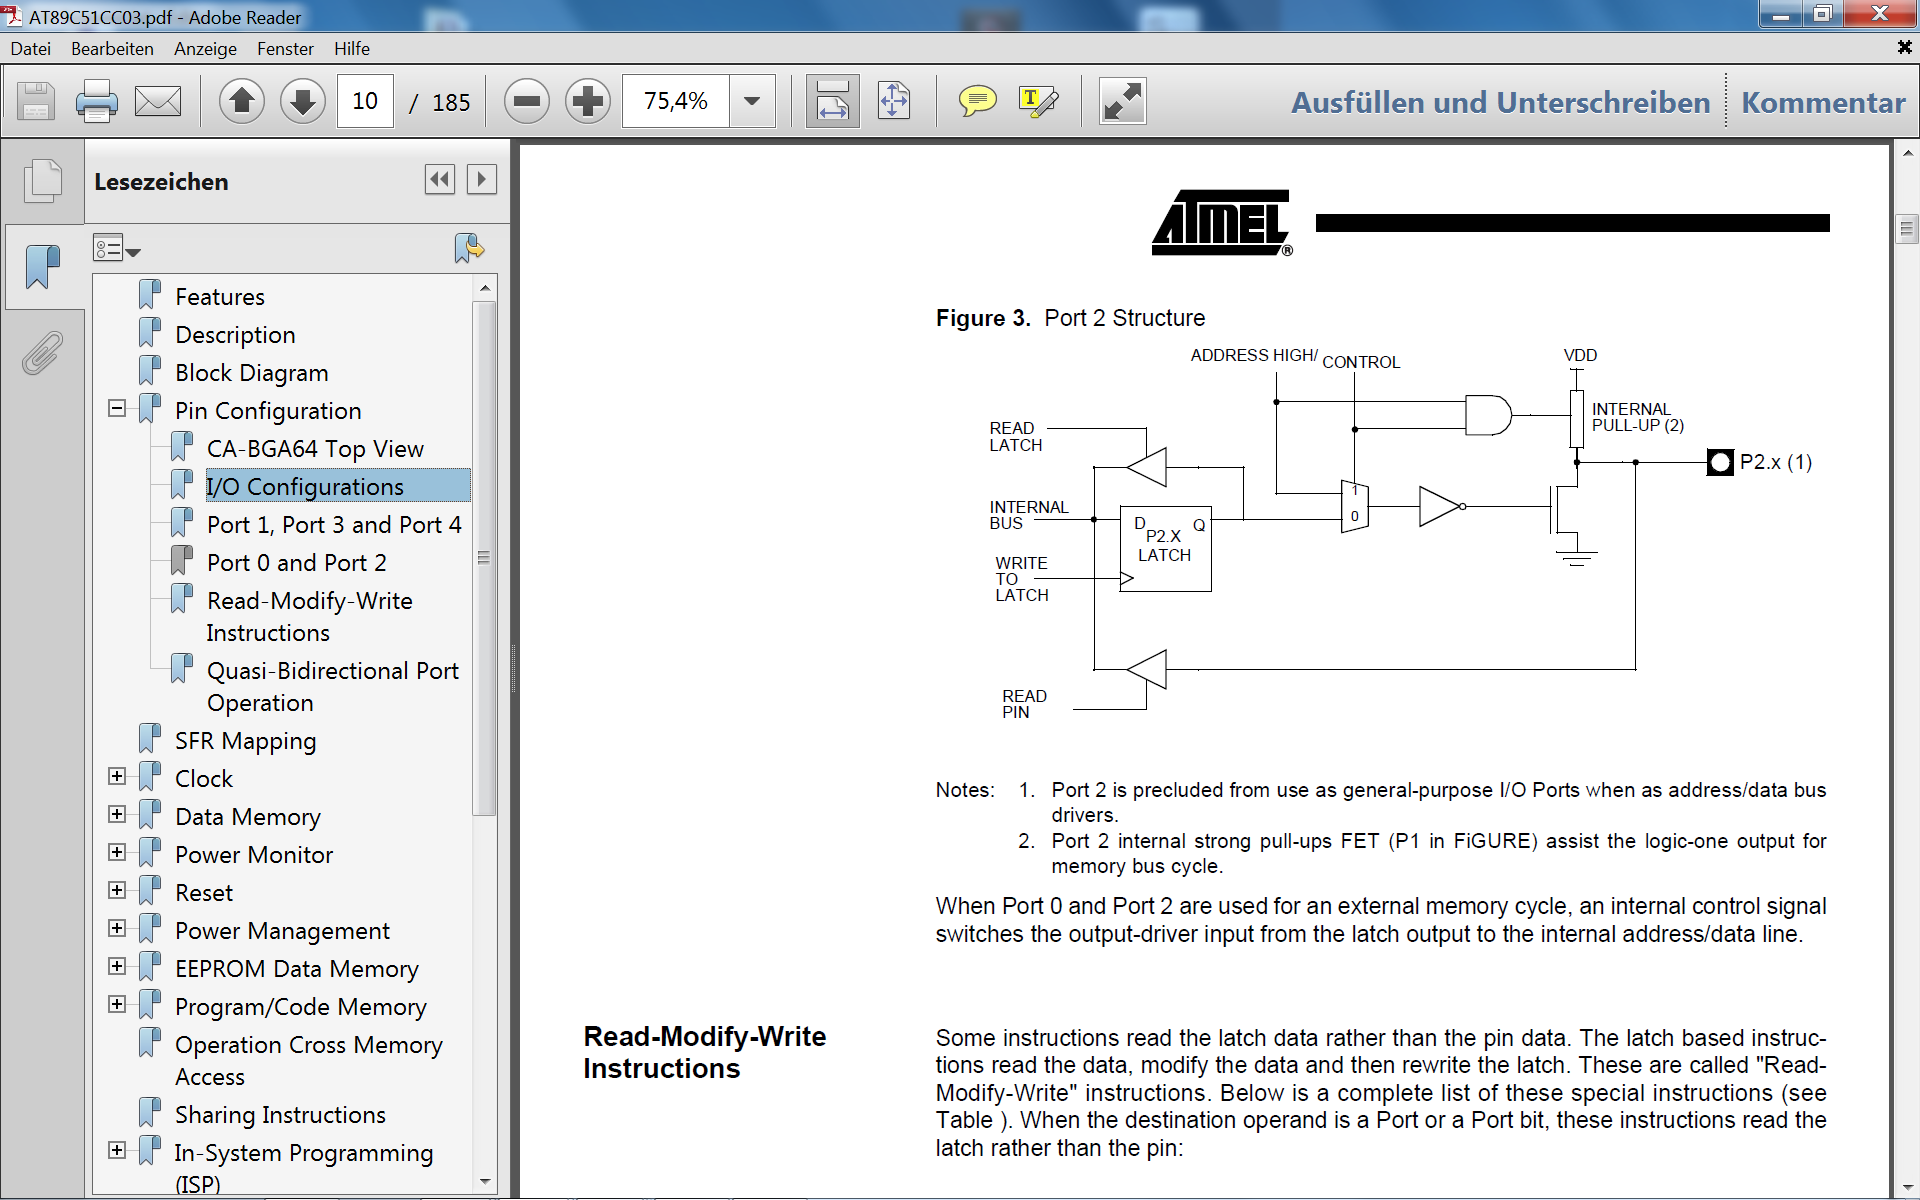The width and height of the screenshot is (1920, 1200).
Task: Expand the Clock bookmark
Action: (x=117, y=776)
